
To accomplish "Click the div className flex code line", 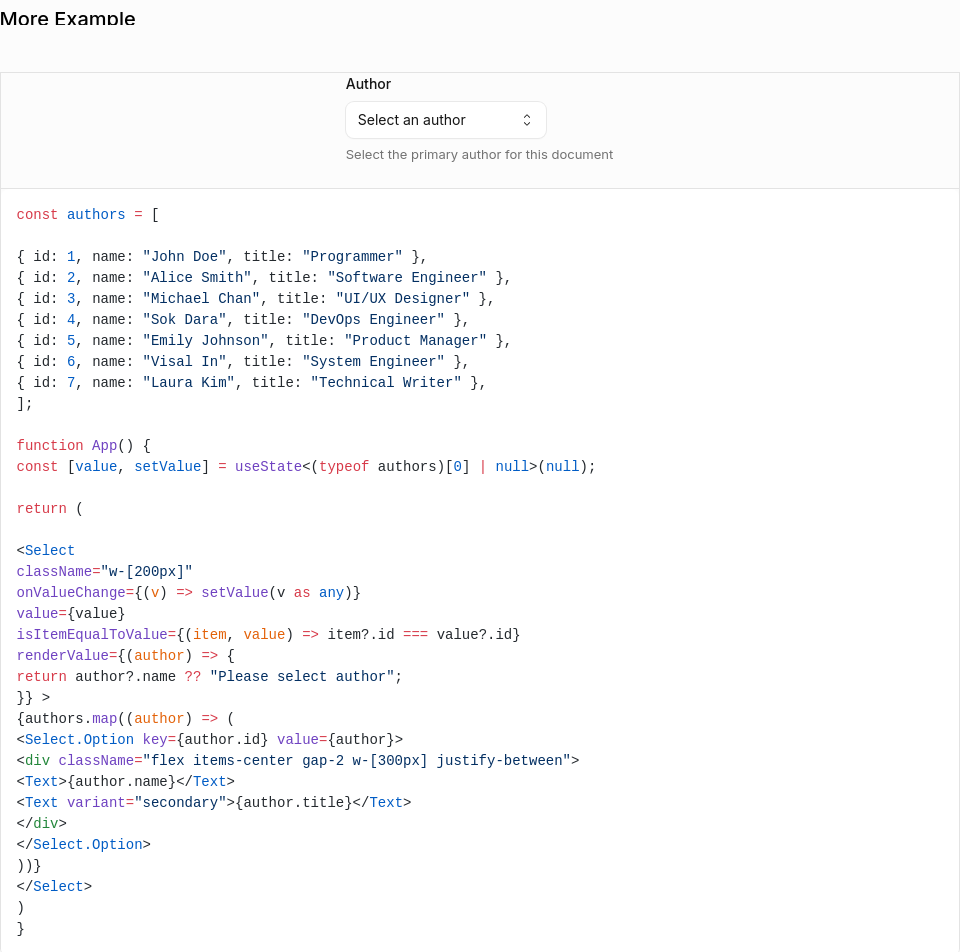I will click(x=298, y=760).
